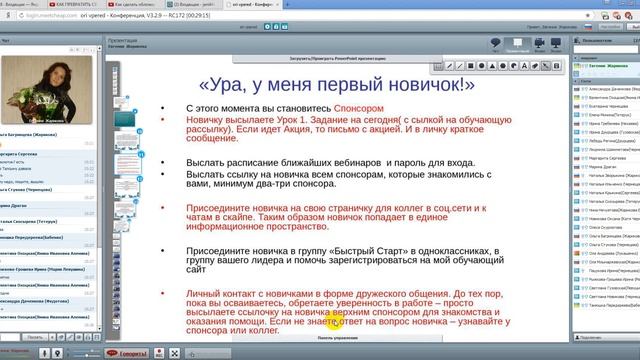The image size is (640, 360).
Task: Select the Presentation mode icon
Action: 518,44
